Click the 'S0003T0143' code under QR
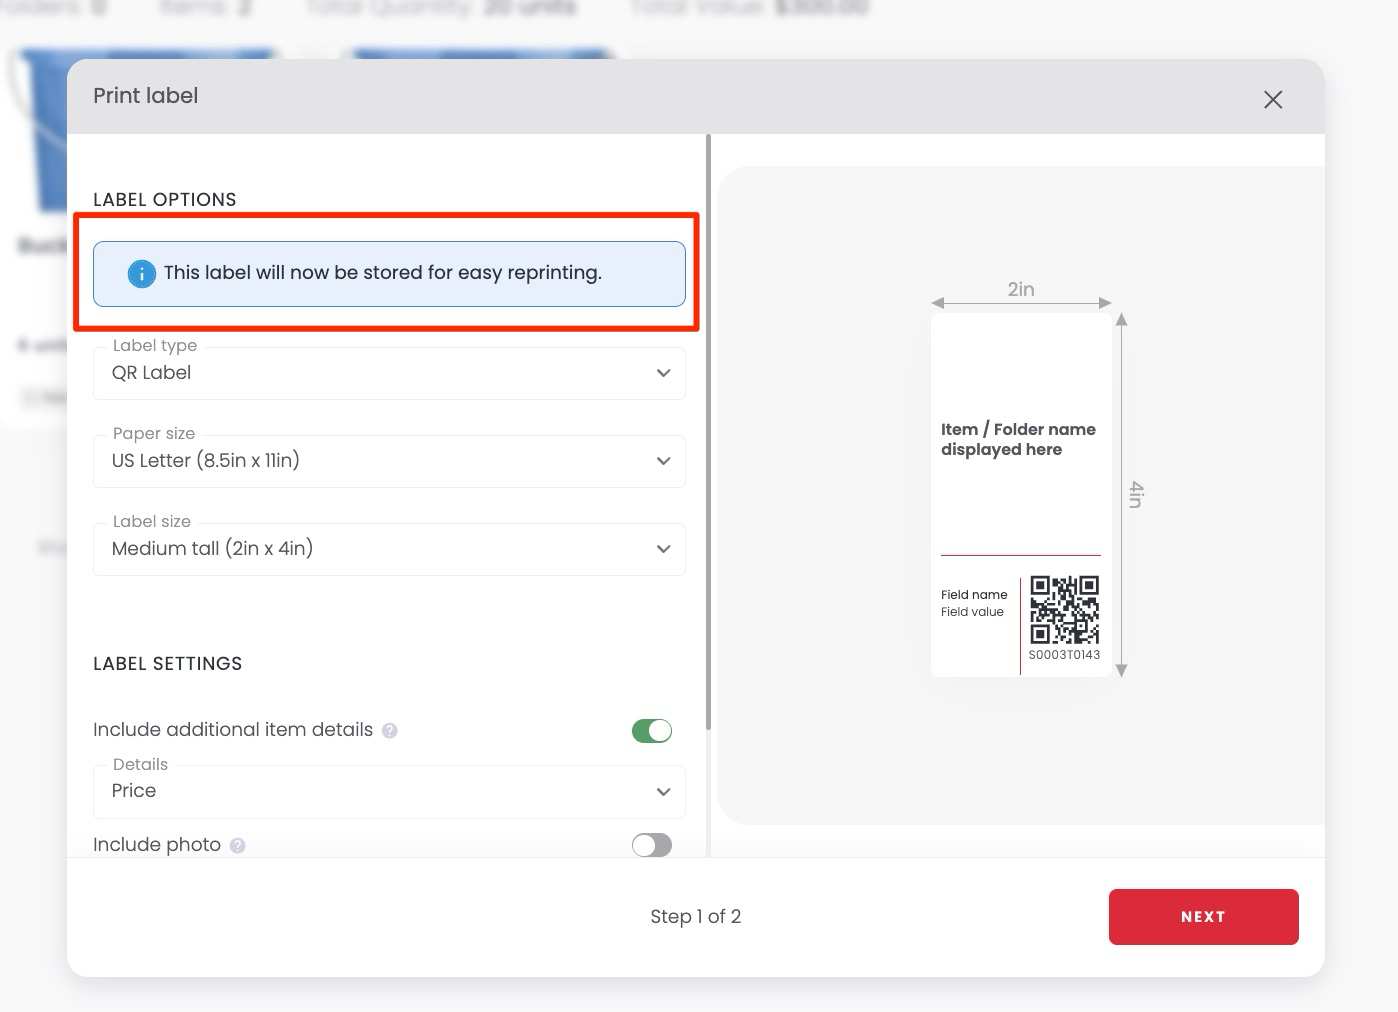The height and width of the screenshot is (1012, 1398). tap(1064, 655)
